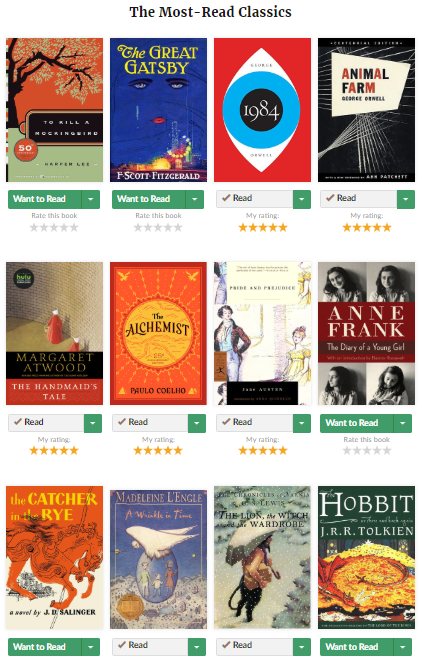
Task: Open the shelf dropdown arrow under 1984
Action: point(302,199)
